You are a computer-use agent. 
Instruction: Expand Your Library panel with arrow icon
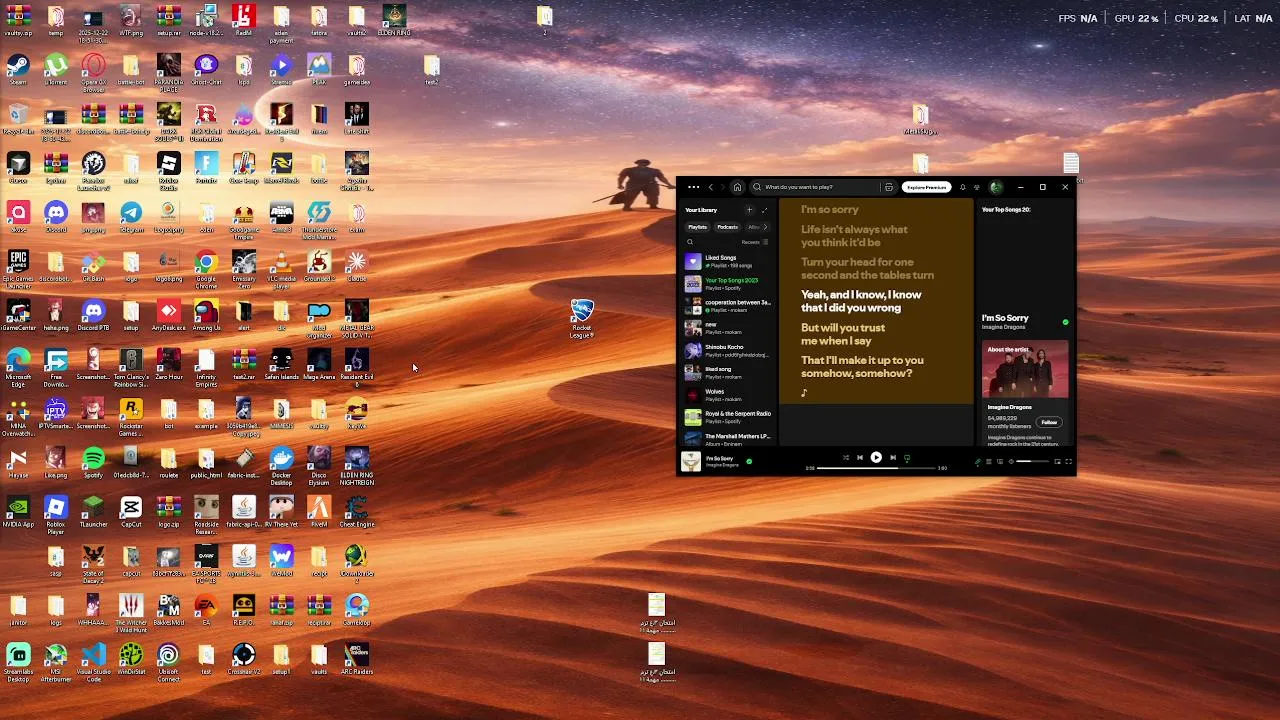click(765, 210)
